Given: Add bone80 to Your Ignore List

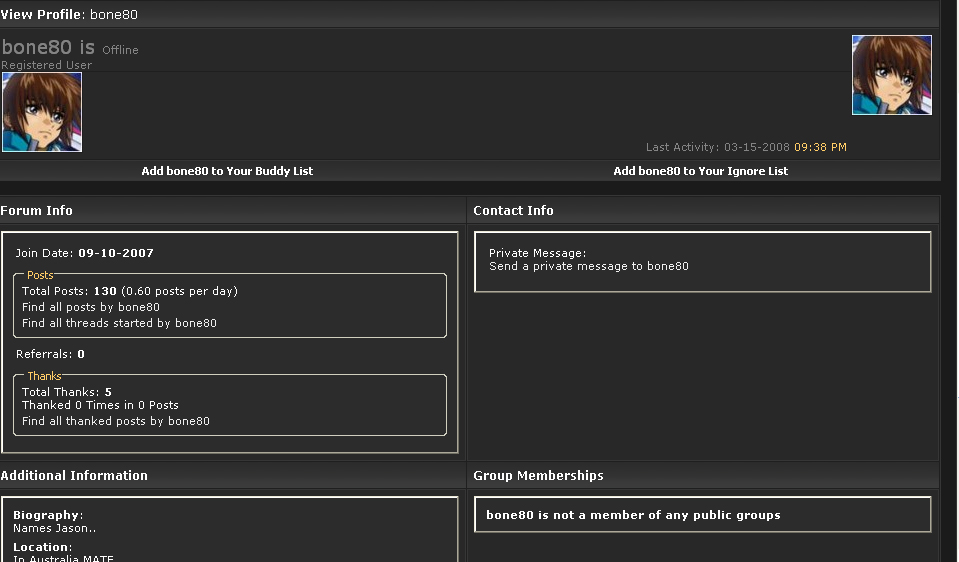Looking at the screenshot, I should coord(700,171).
